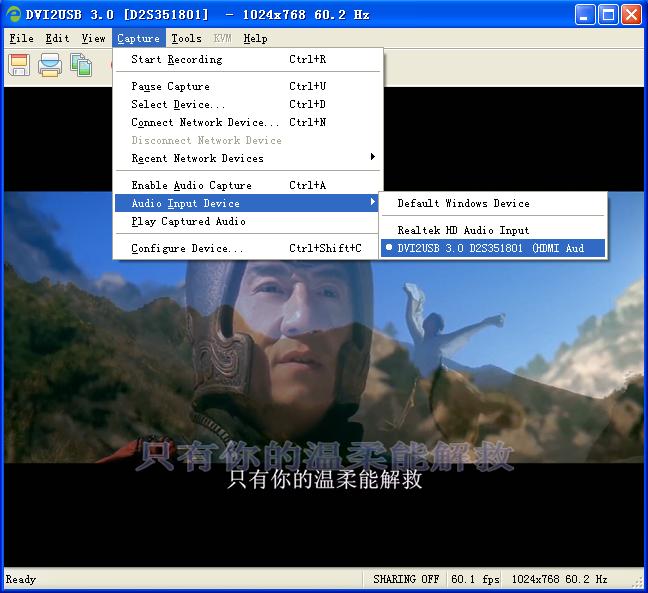Choose Pause Capture menu entry
The image size is (648, 593).
[170, 86]
